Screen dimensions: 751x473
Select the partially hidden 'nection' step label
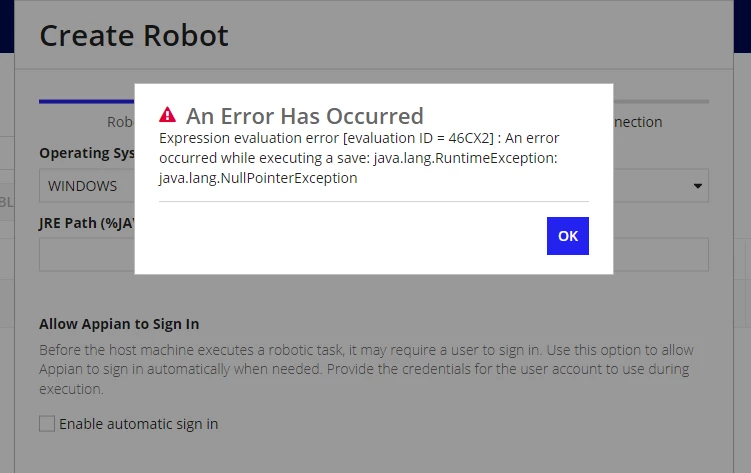[x=638, y=122]
